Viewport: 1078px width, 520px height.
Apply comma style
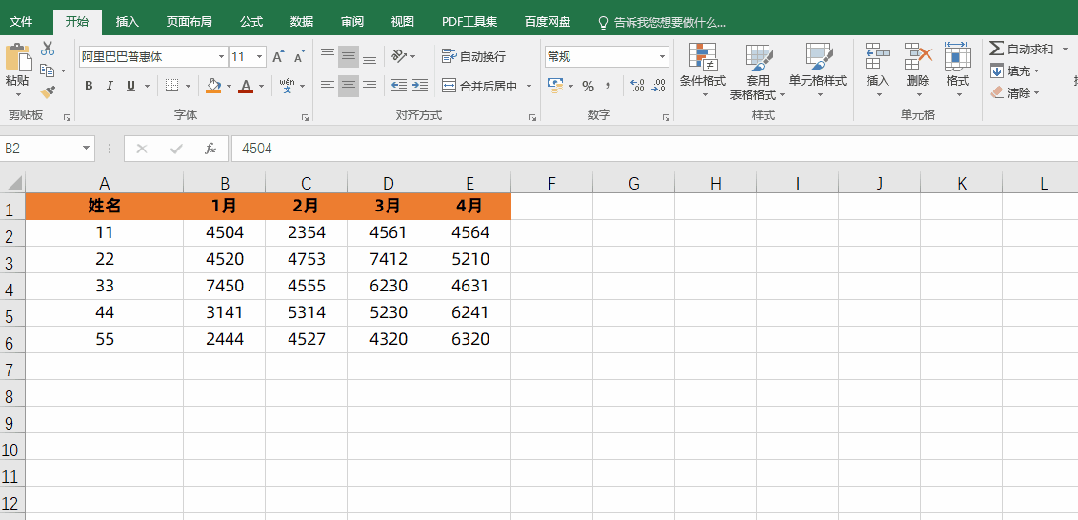pos(608,86)
